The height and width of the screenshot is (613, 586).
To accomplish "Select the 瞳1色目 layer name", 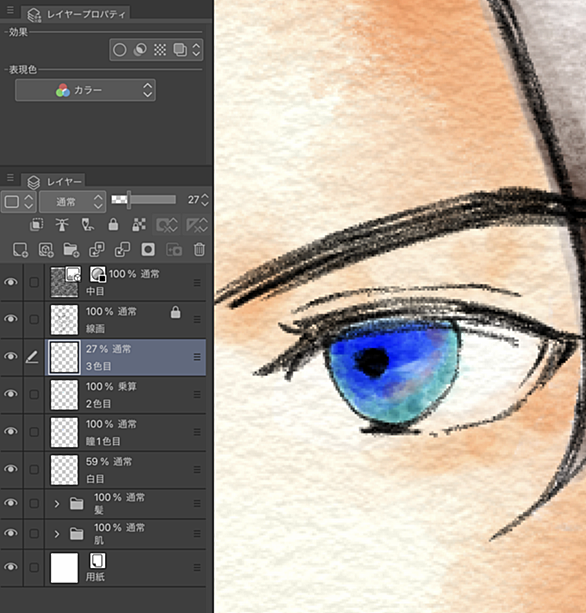I will pyautogui.click(x=103, y=441).
